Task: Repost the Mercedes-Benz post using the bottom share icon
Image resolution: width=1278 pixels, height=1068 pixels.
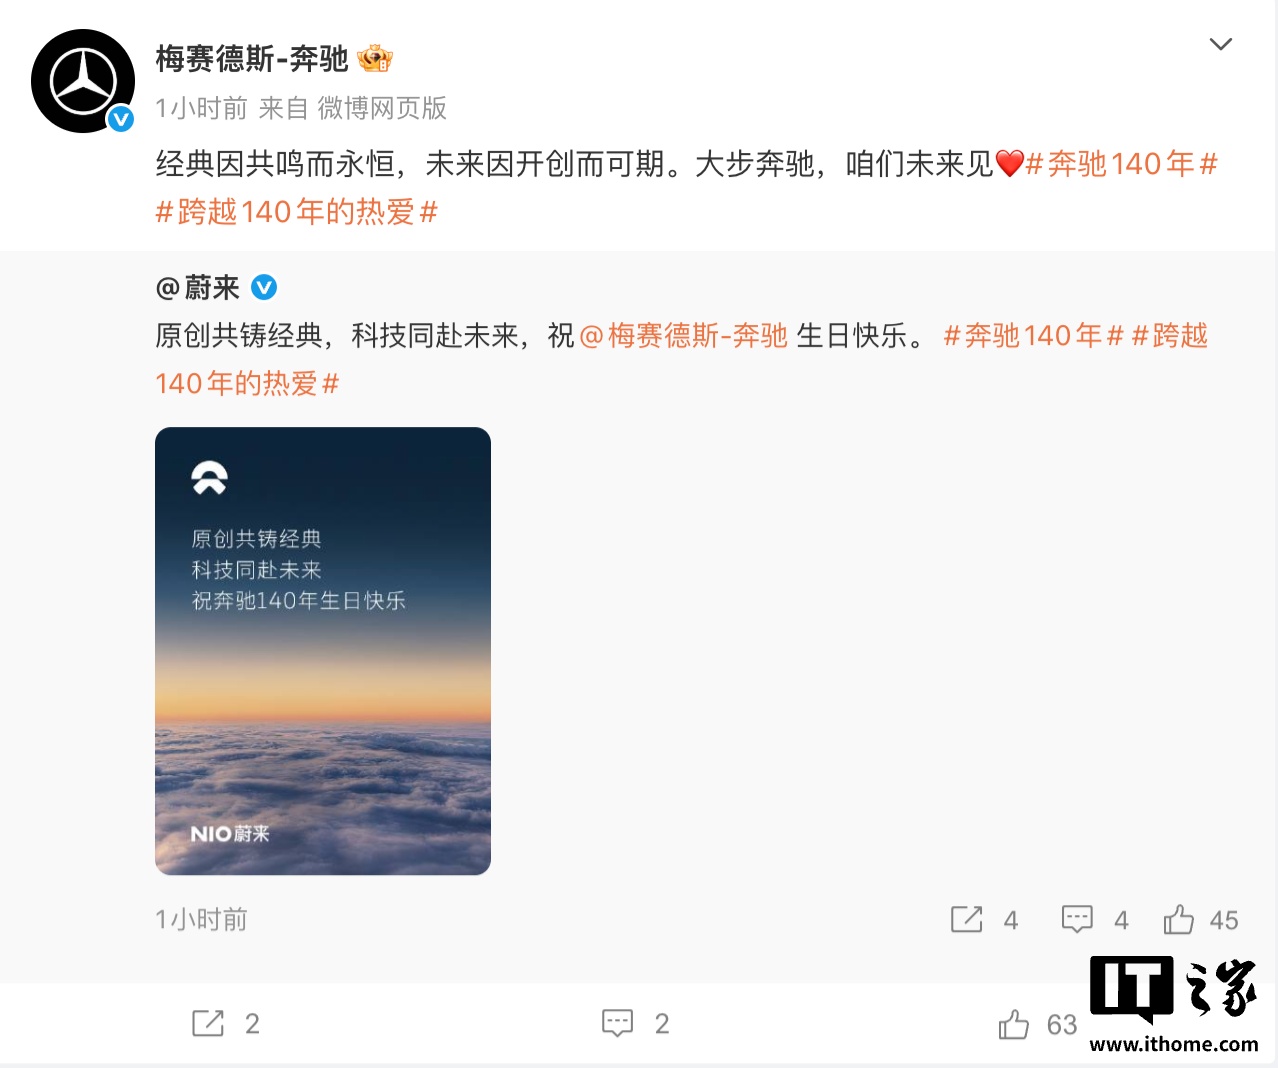Action: 208,1023
